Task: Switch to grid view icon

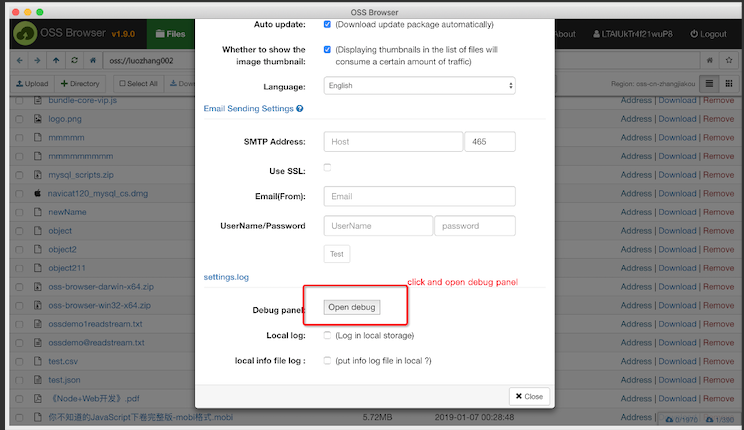Action: [x=729, y=84]
